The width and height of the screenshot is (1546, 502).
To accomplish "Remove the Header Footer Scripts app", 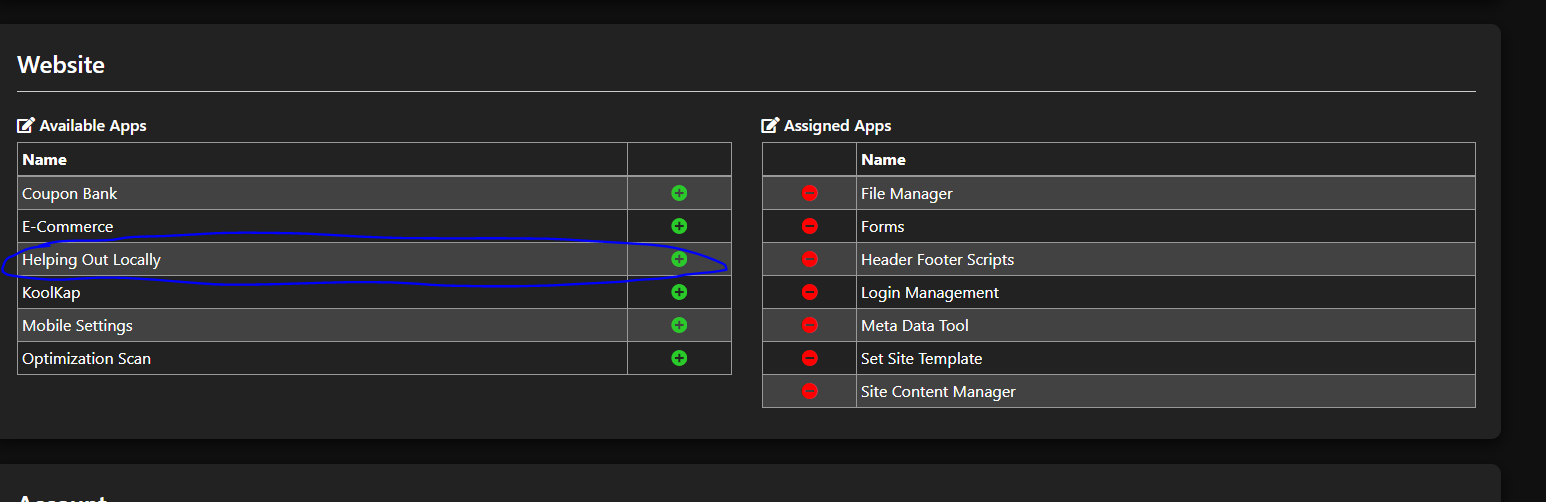I will [x=810, y=259].
